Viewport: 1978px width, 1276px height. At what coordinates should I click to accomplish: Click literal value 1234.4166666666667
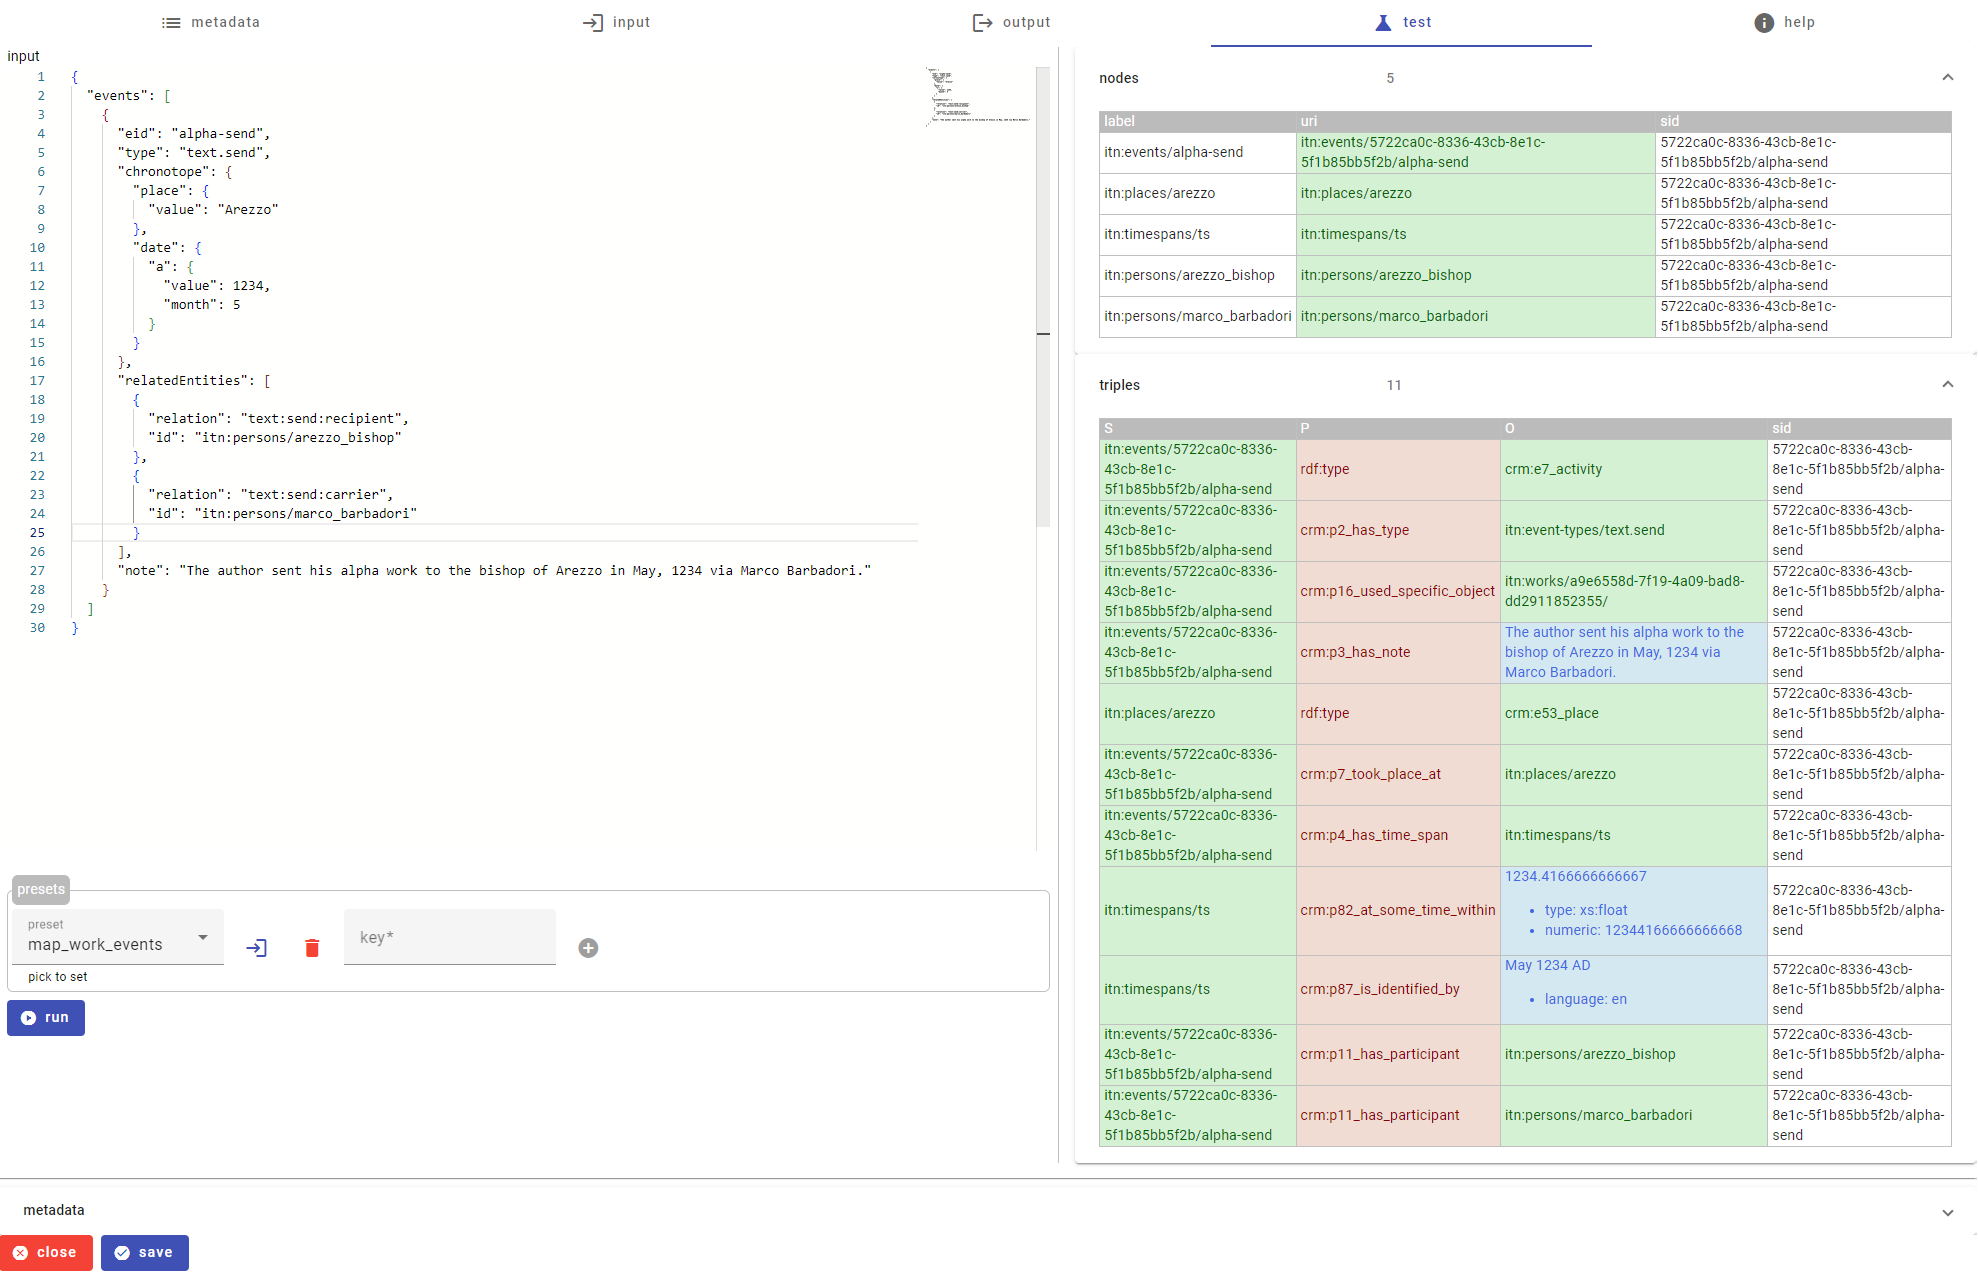point(1576,876)
